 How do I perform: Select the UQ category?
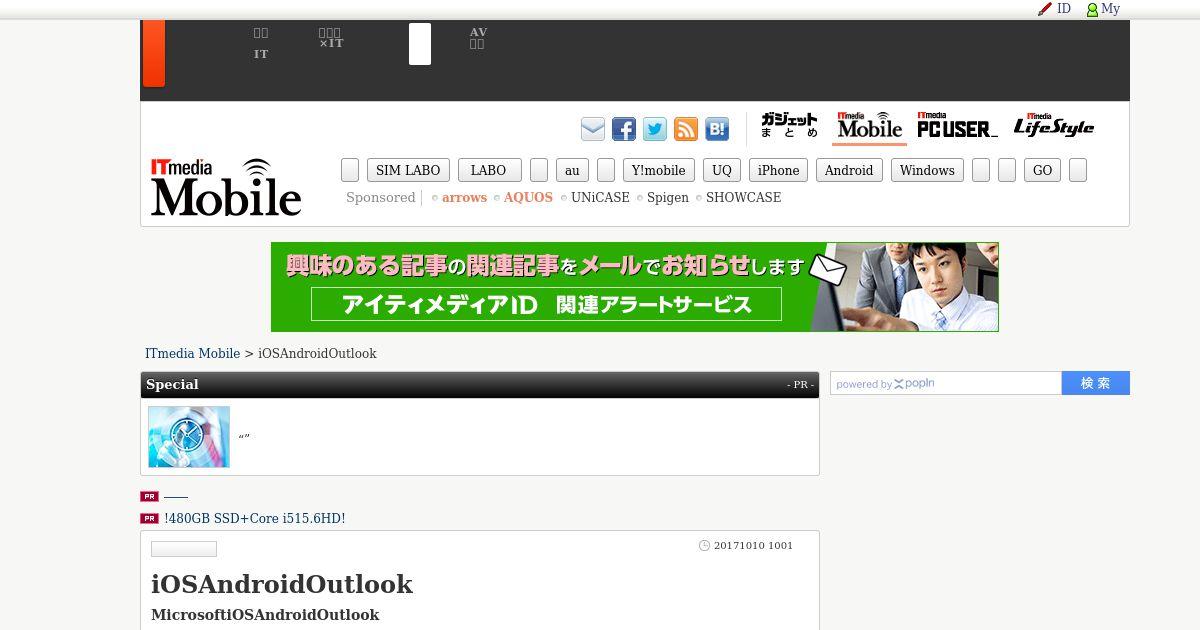click(722, 170)
